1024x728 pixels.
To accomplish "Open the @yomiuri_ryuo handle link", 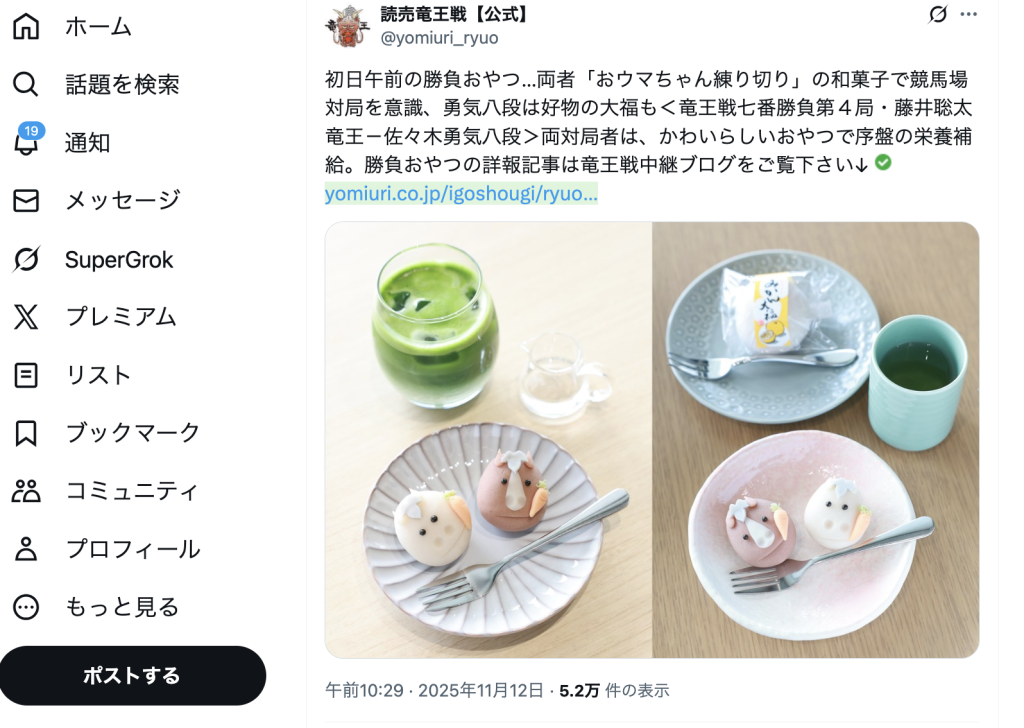I will coord(440,38).
